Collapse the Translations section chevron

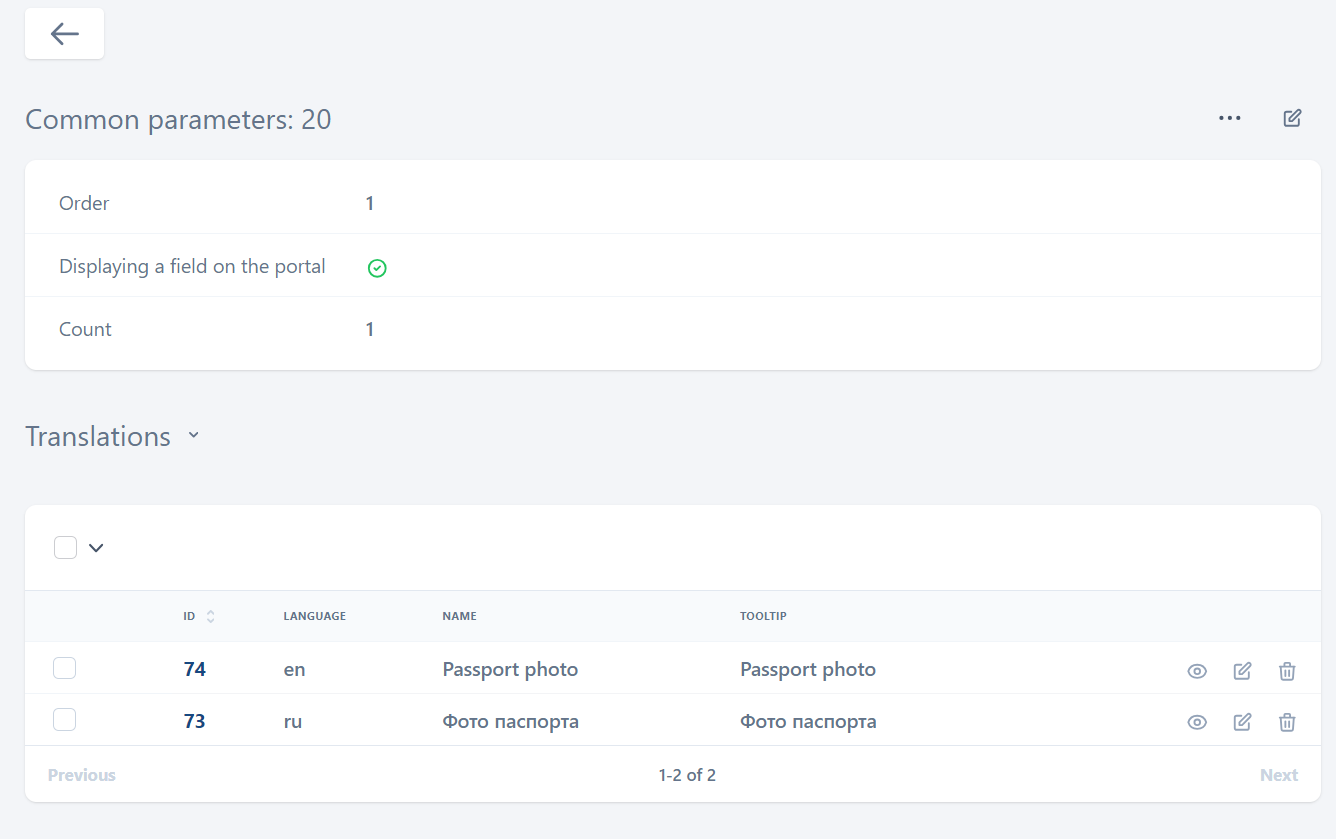(x=194, y=436)
